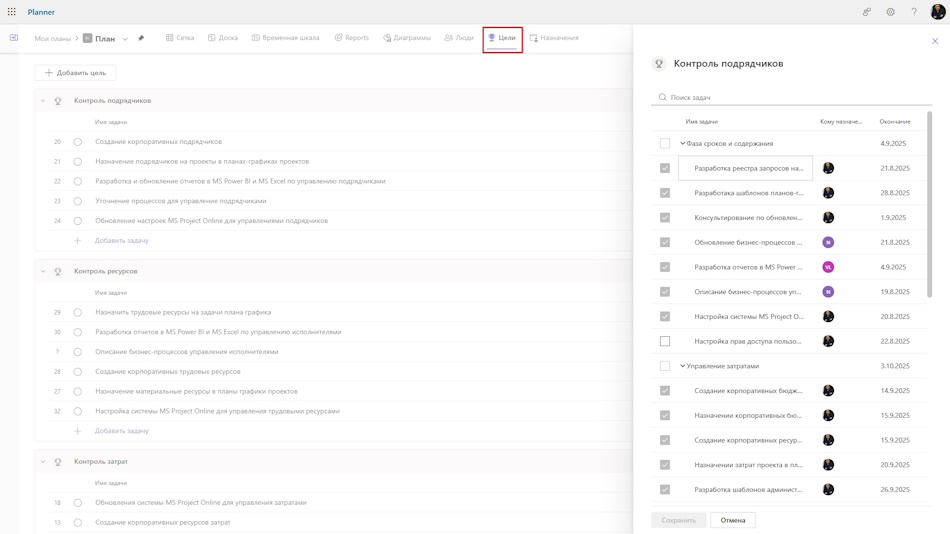Sort by the Окончание column header
This screenshot has width=950, height=534.
coord(895,122)
